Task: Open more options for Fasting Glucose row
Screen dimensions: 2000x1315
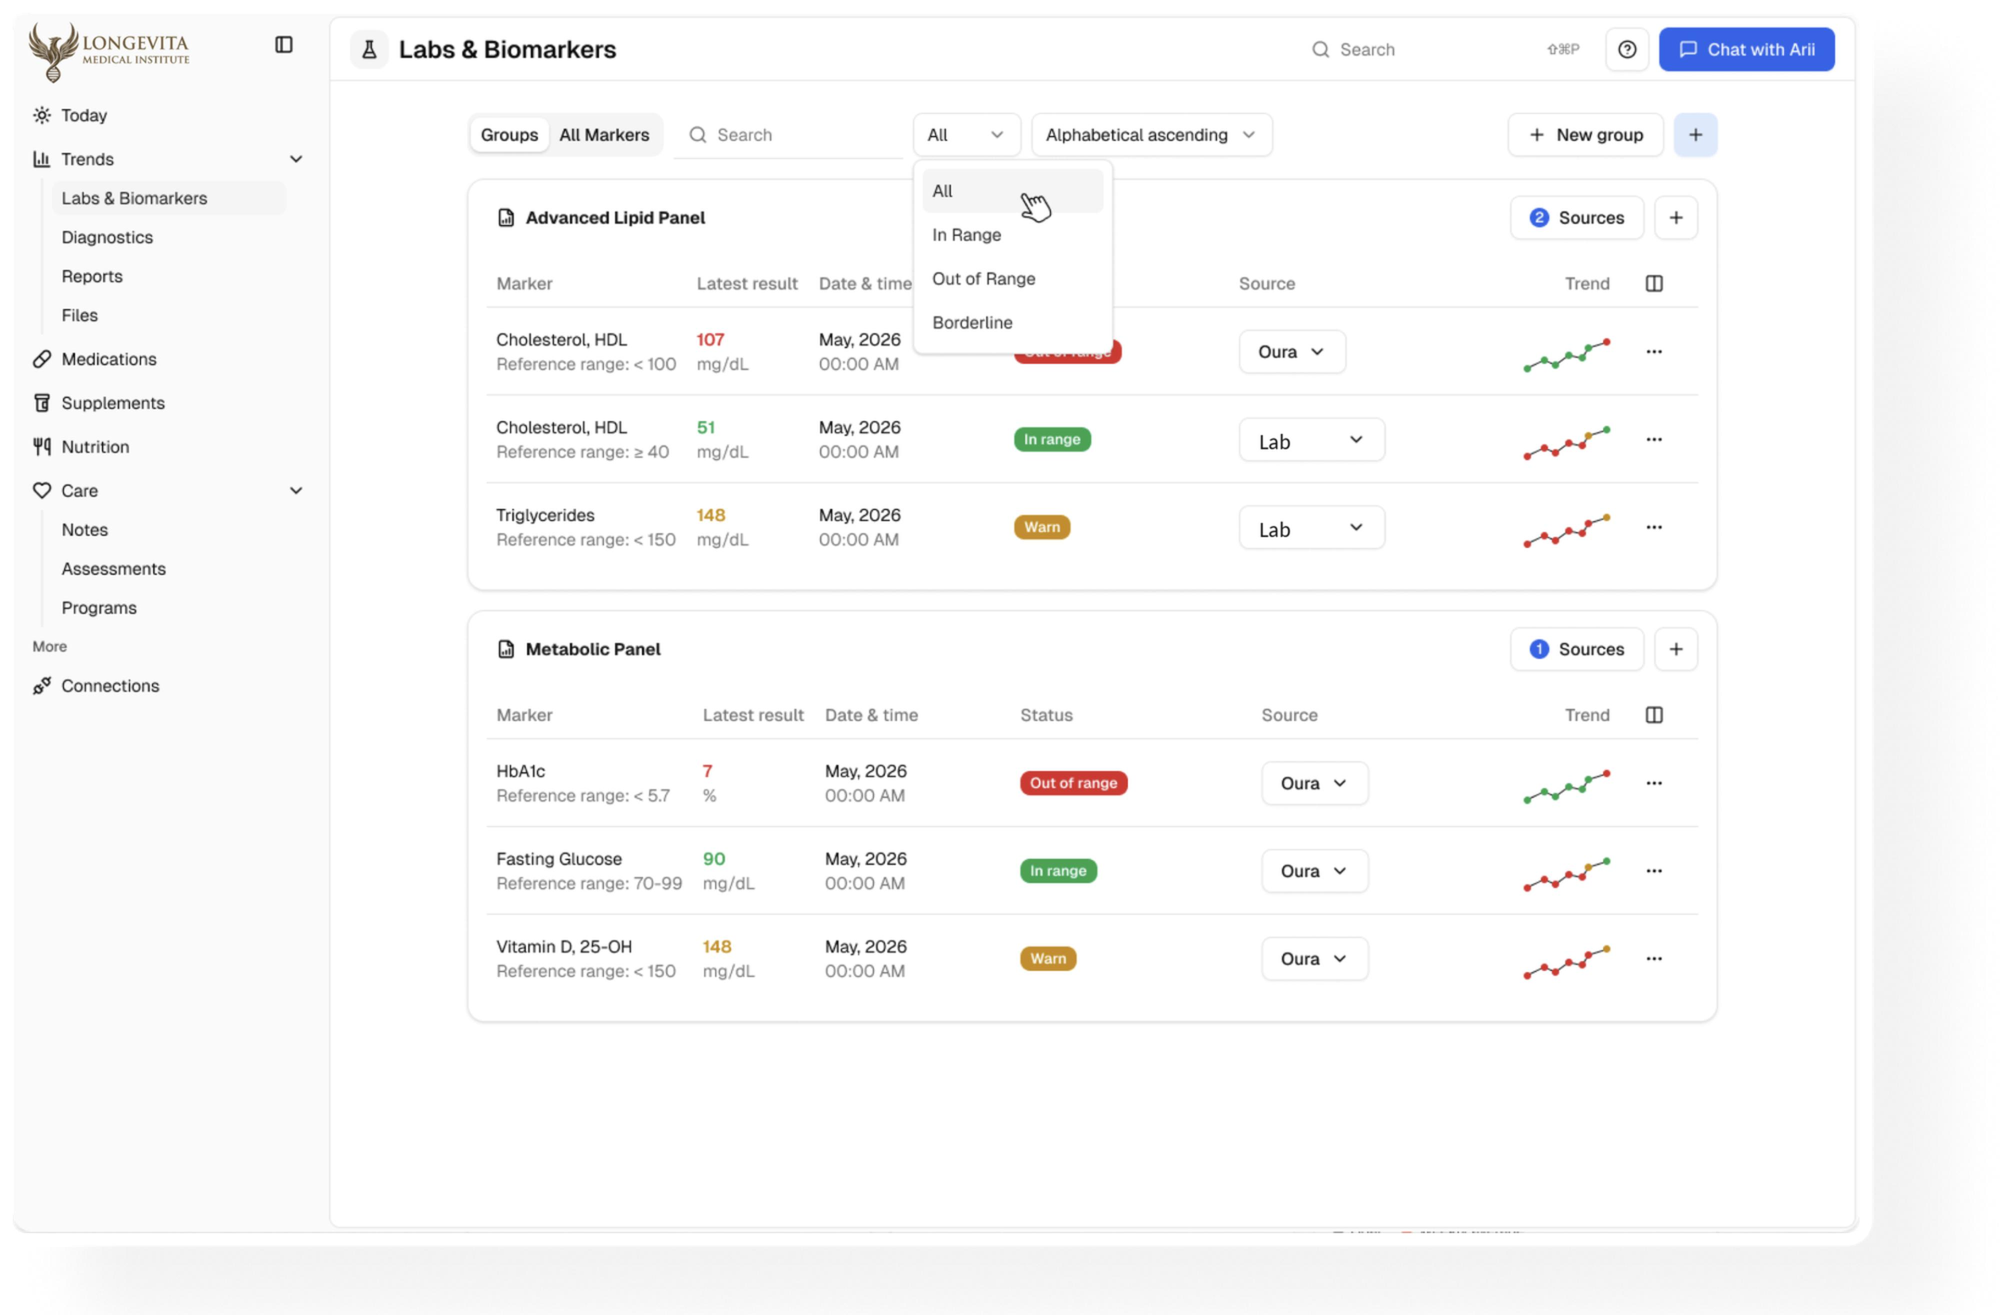Action: (1654, 872)
